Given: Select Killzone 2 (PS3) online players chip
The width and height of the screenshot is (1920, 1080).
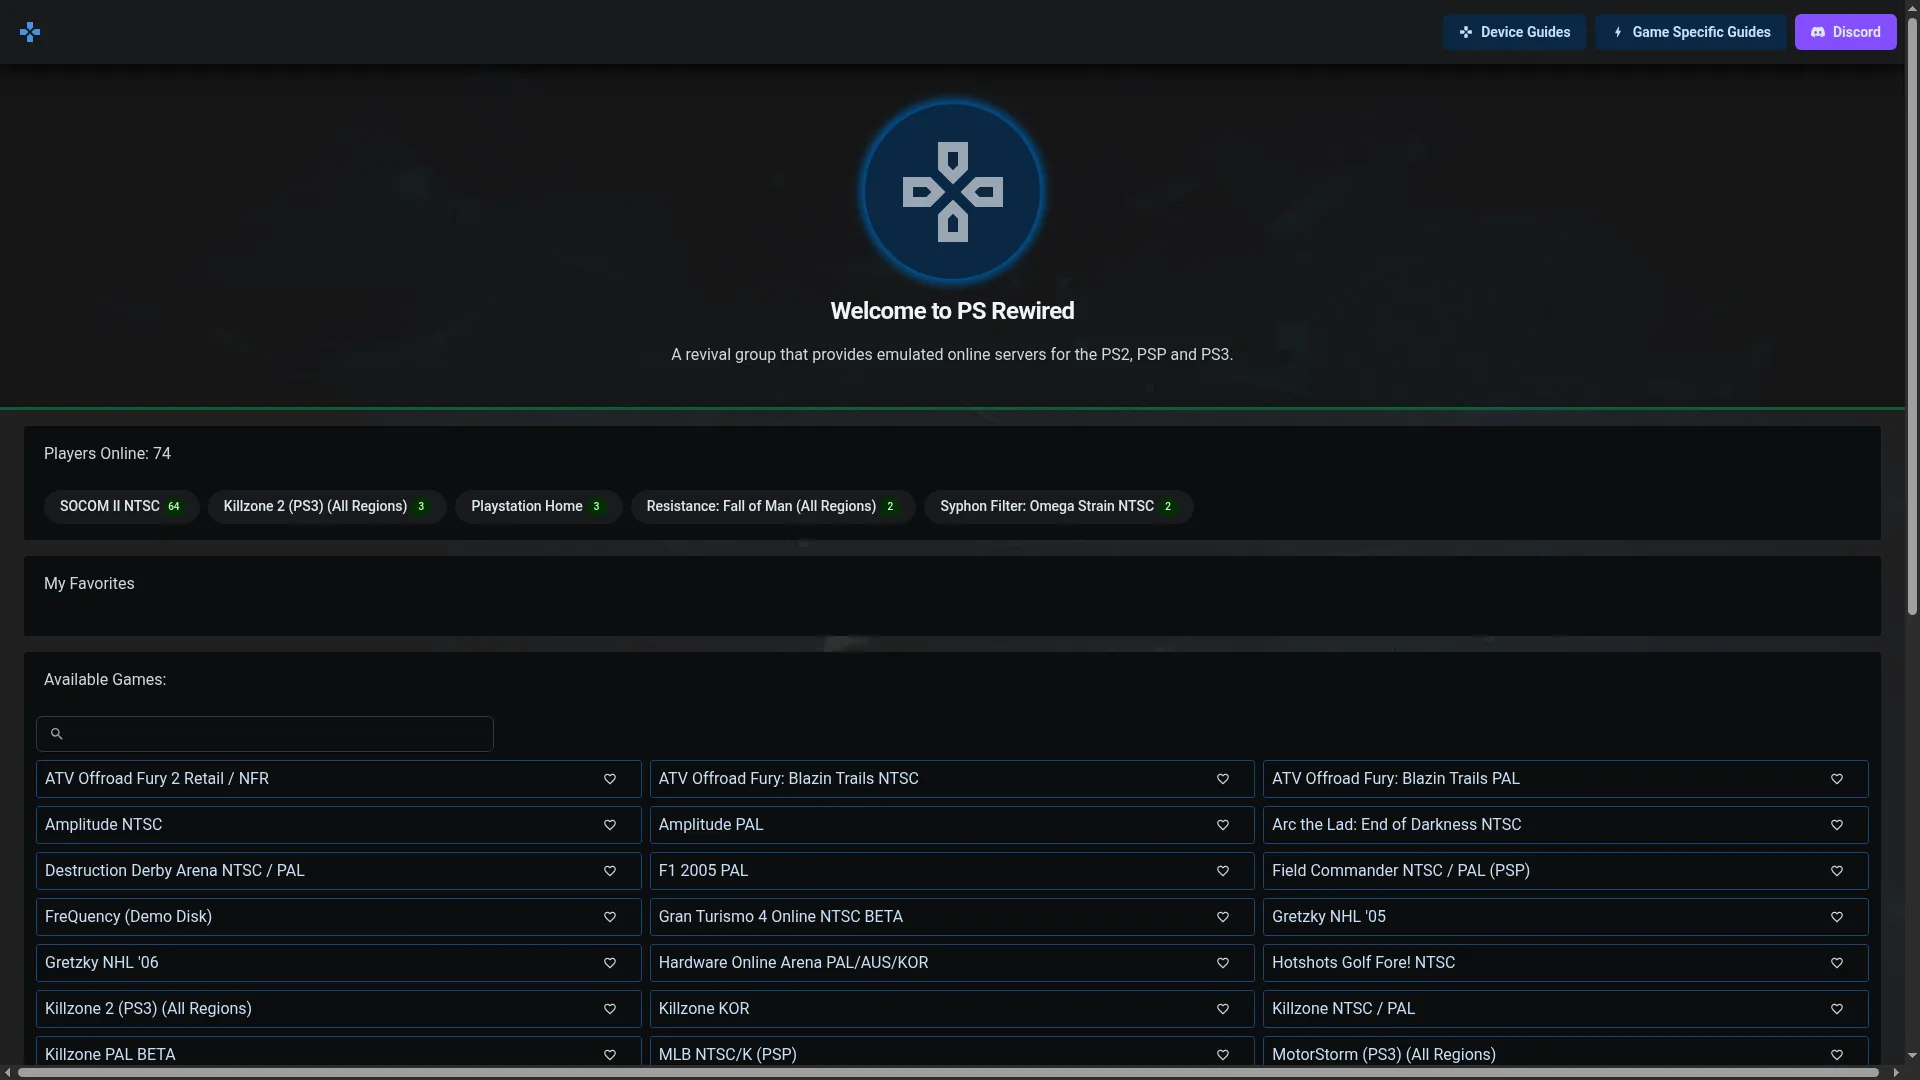Looking at the screenshot, I should [326, 507].
